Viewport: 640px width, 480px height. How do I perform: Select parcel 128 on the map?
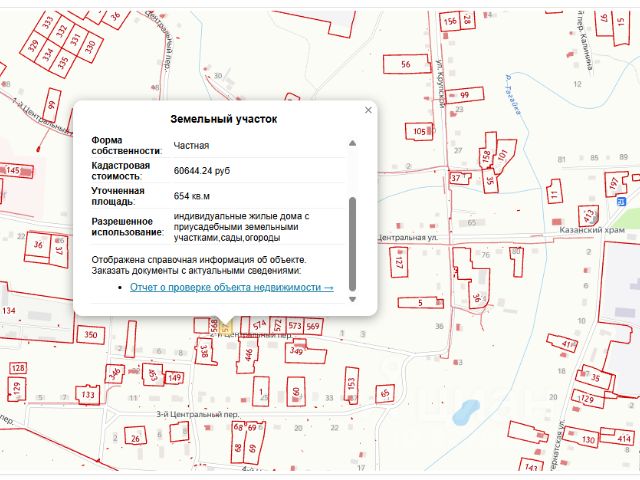tap(18, 368)
